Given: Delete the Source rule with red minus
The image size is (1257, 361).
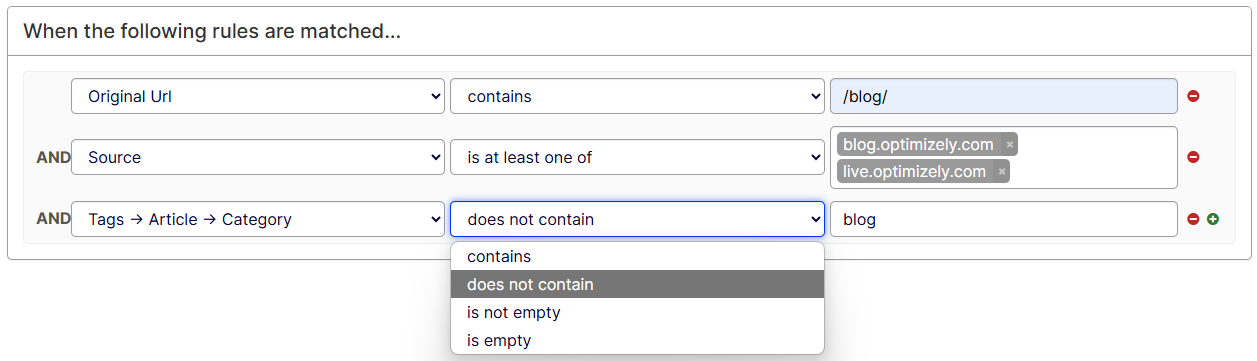Looking at the screenshot, I should coord(1193,157).
